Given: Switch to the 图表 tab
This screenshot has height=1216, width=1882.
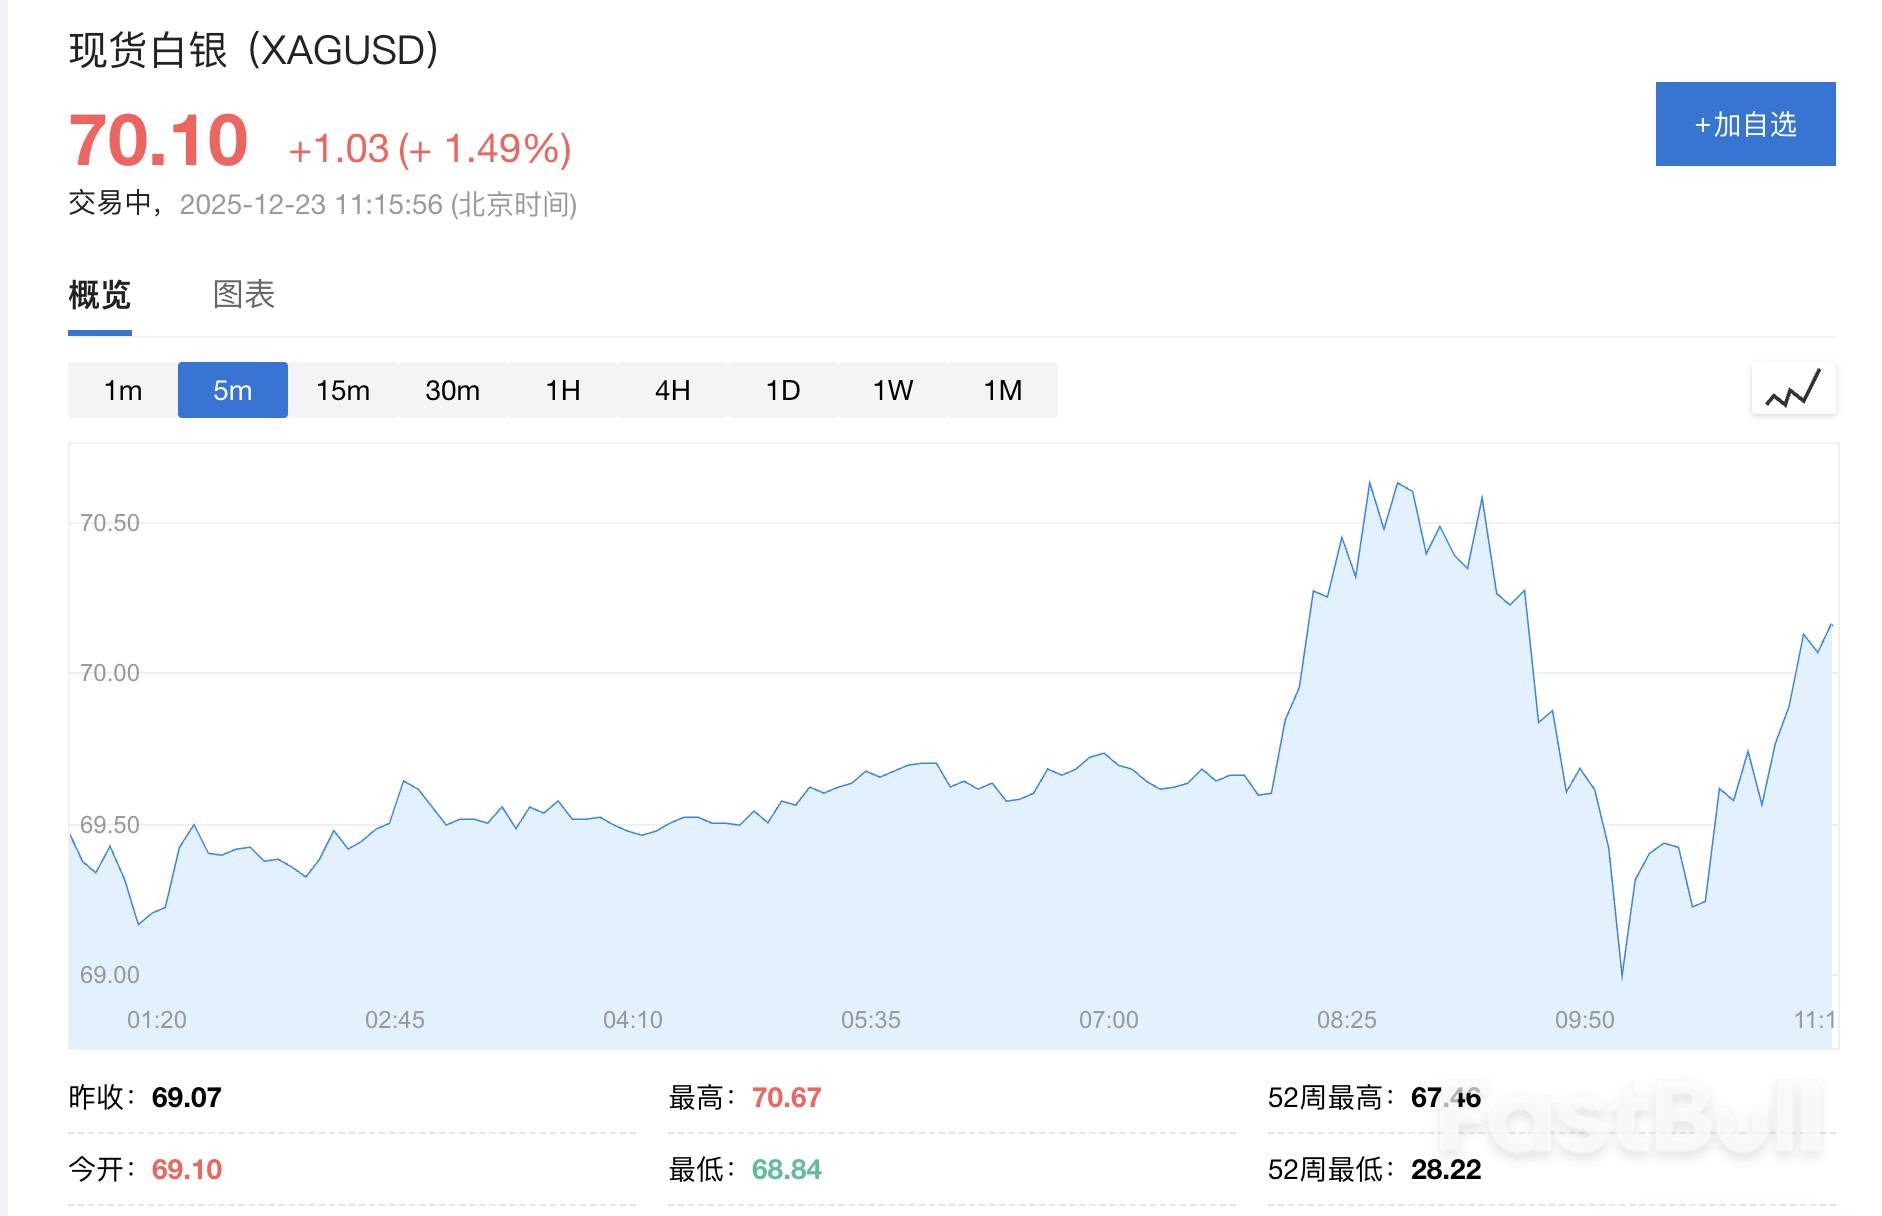Looking at the screenshot, I should (x=242, y=295).
